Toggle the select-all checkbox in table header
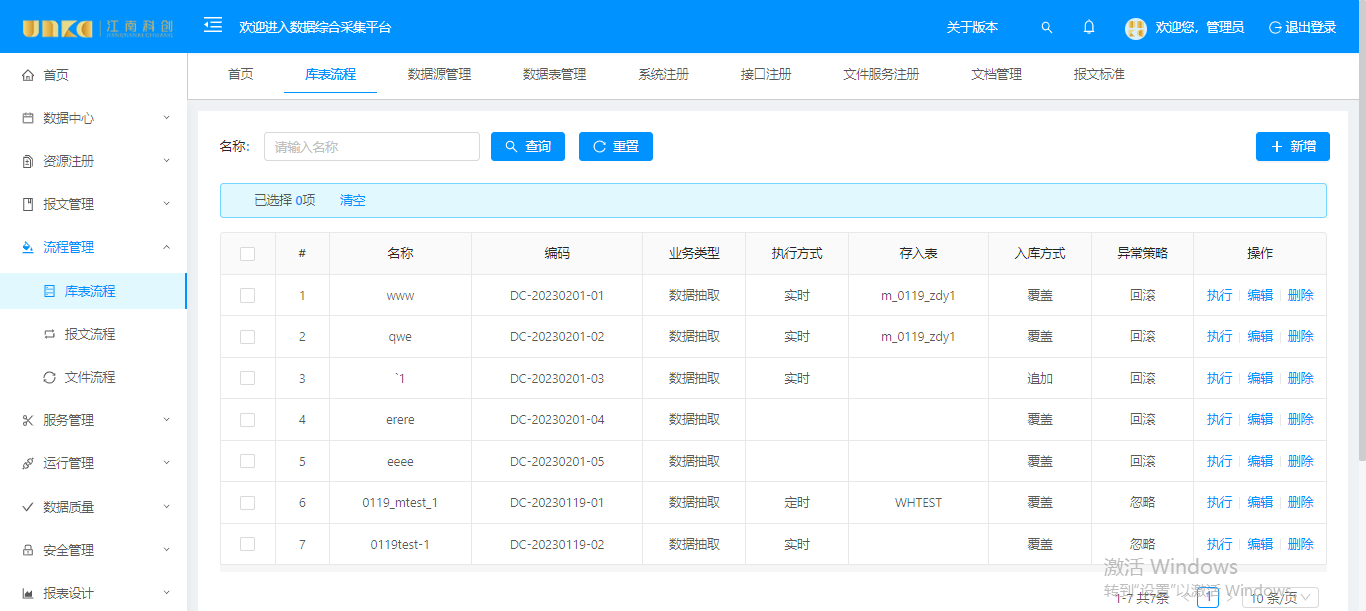 point(248,254)
